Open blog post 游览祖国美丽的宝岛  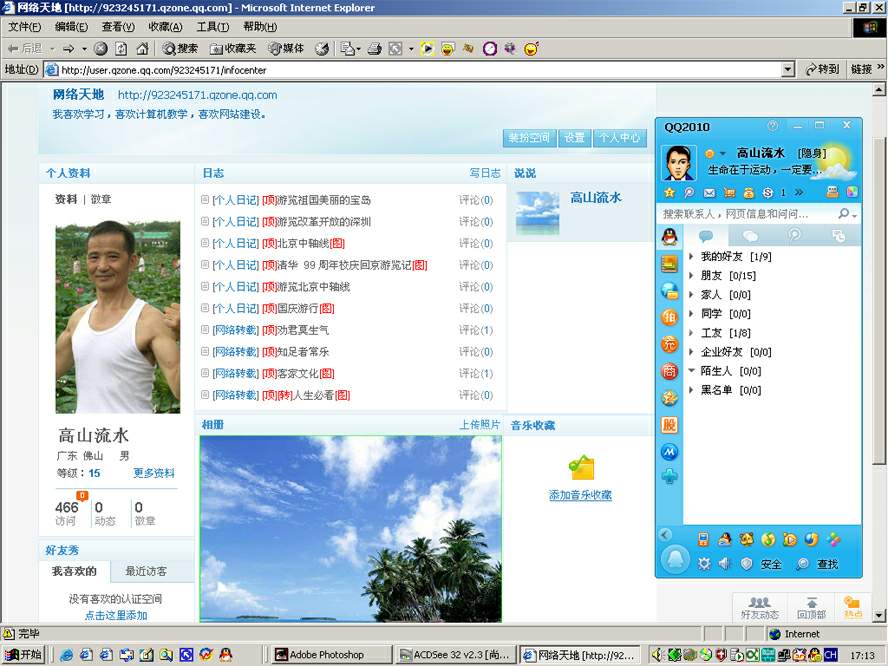pyautogui.click(x=324, y=200)
